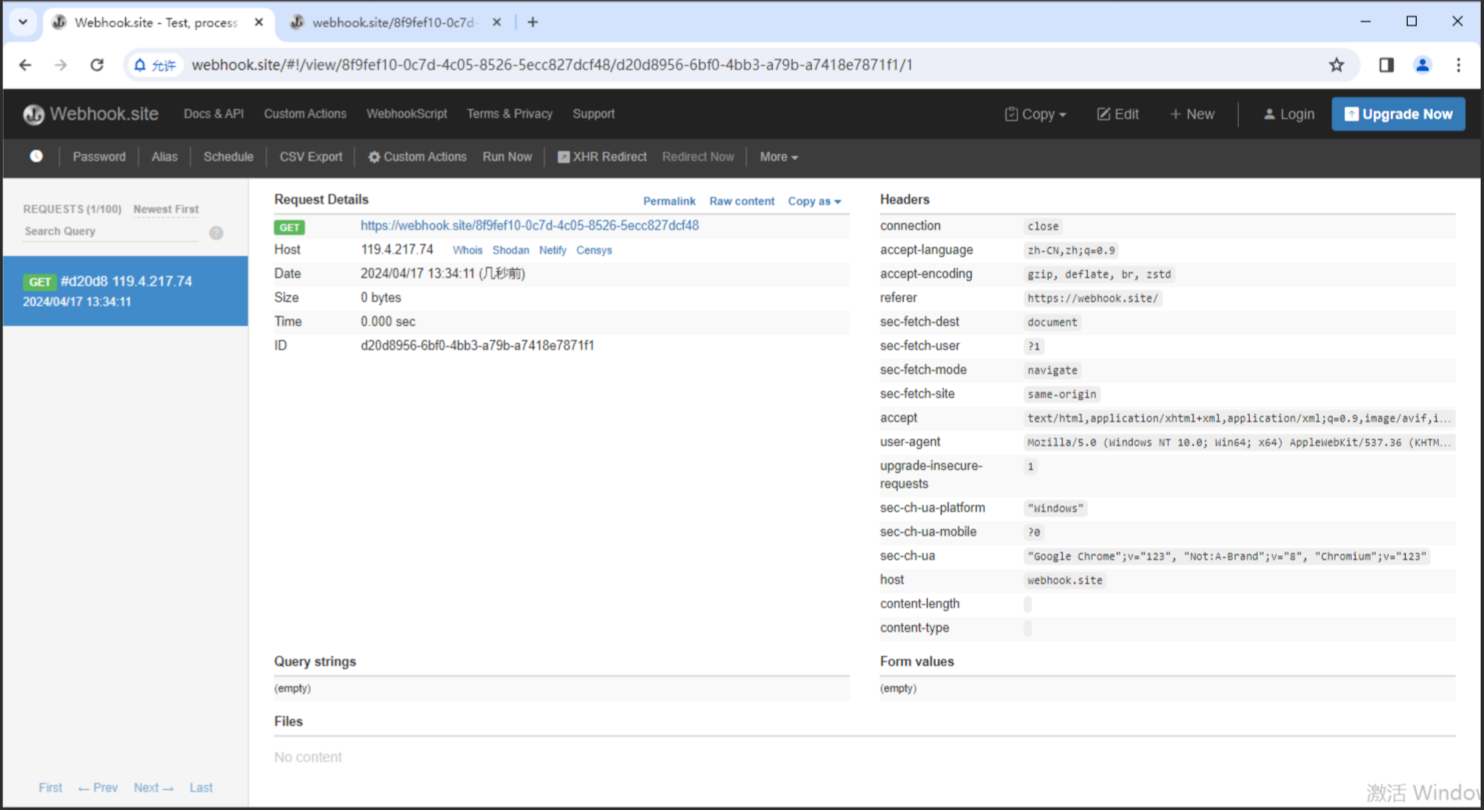Click the Edit button
Image resolution: width=1484 pixels, height=810 pixels.
tap(1118, 114)
